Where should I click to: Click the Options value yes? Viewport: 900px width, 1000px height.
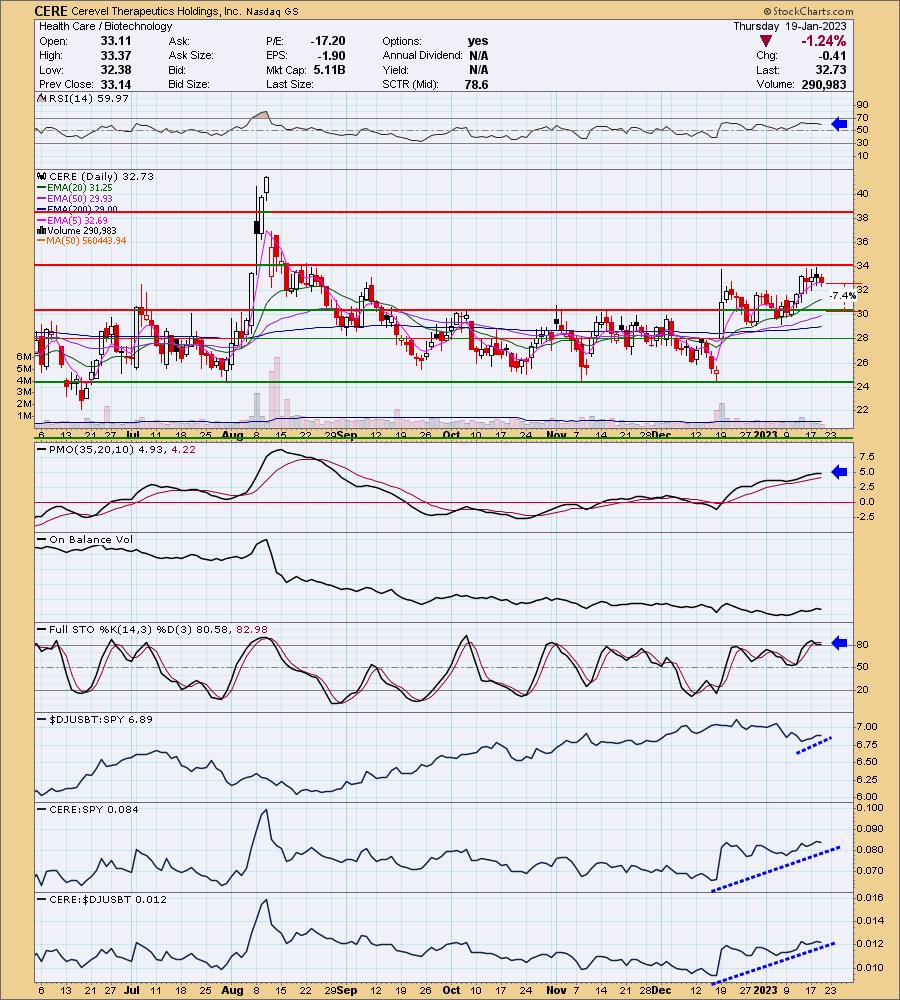(478, 41)
